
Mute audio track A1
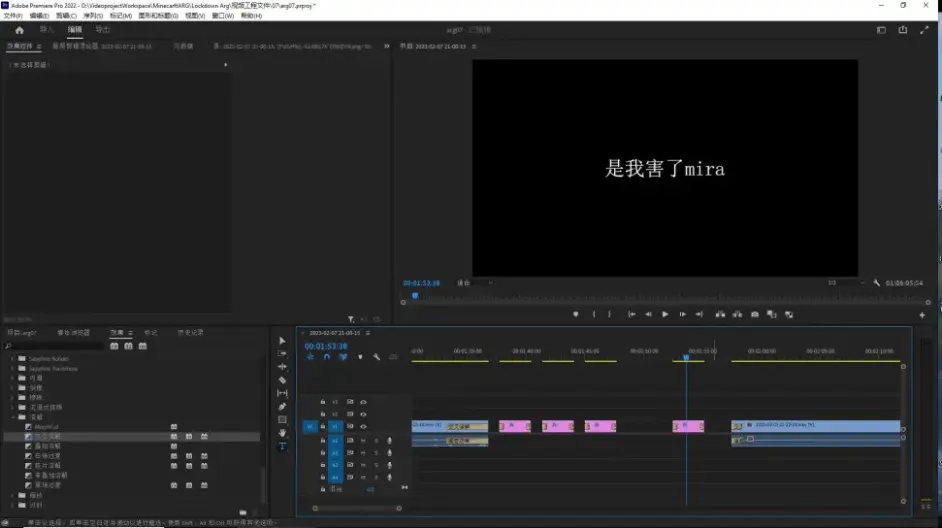coord(363,440)
